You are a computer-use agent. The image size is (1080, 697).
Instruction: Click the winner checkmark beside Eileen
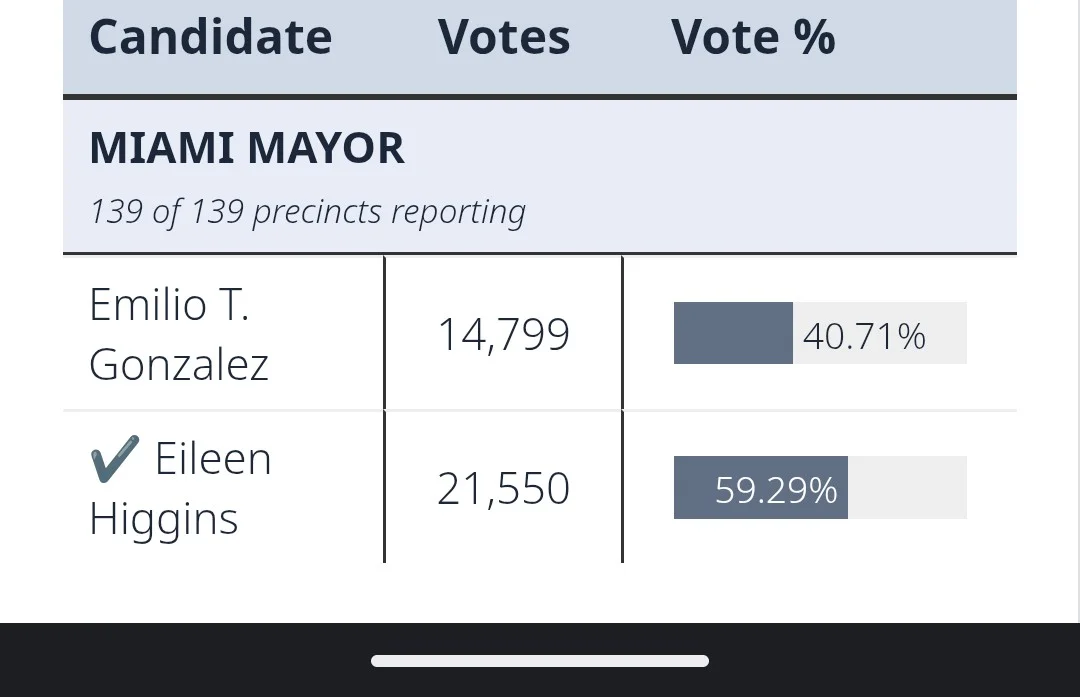click(112, 460)
